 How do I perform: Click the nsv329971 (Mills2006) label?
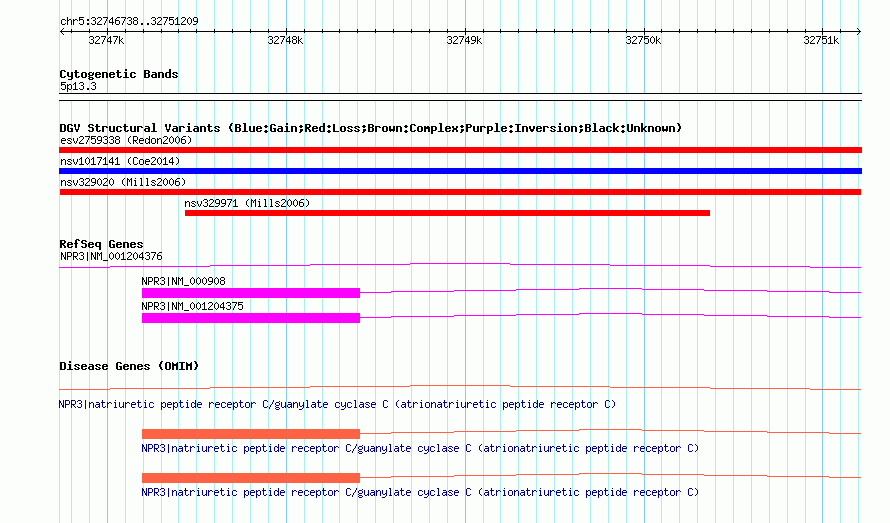pyautogui.click(x=247, y=203)
